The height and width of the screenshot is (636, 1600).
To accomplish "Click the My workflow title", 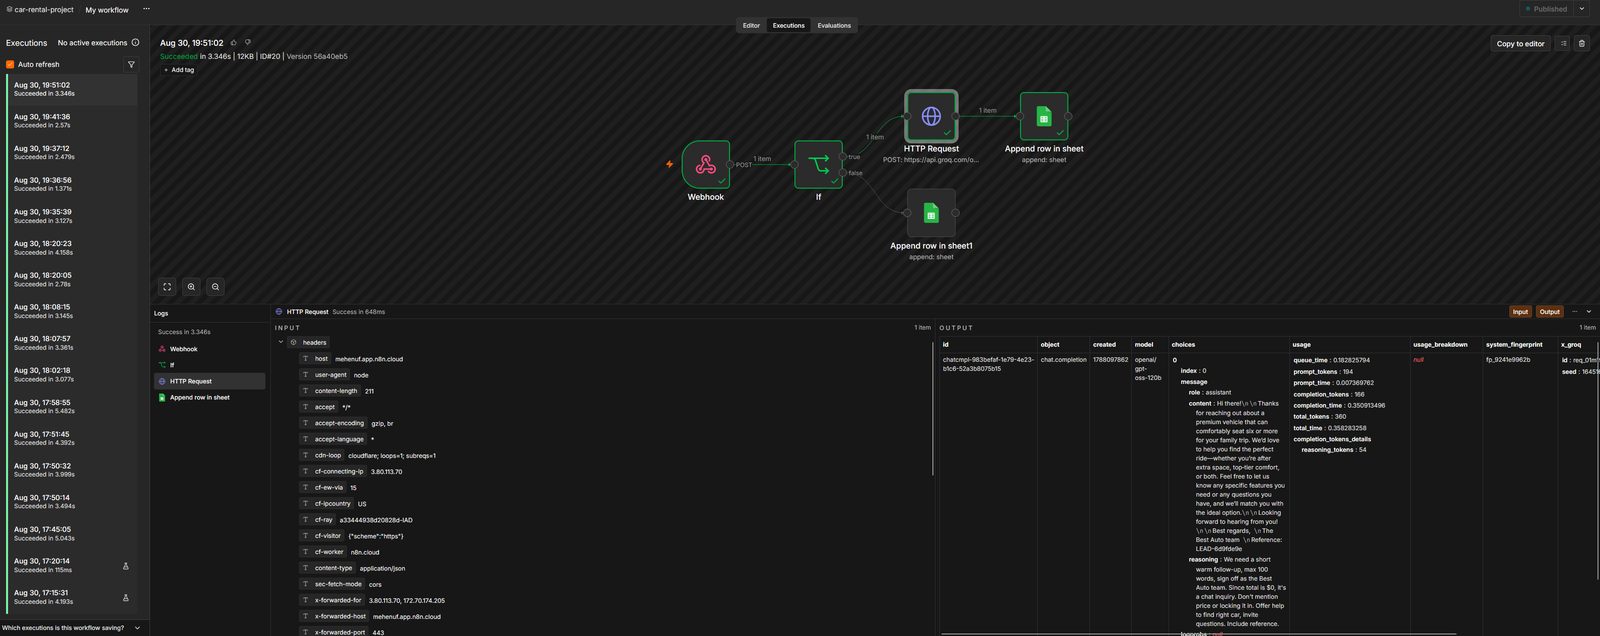I will pos(107,10).
